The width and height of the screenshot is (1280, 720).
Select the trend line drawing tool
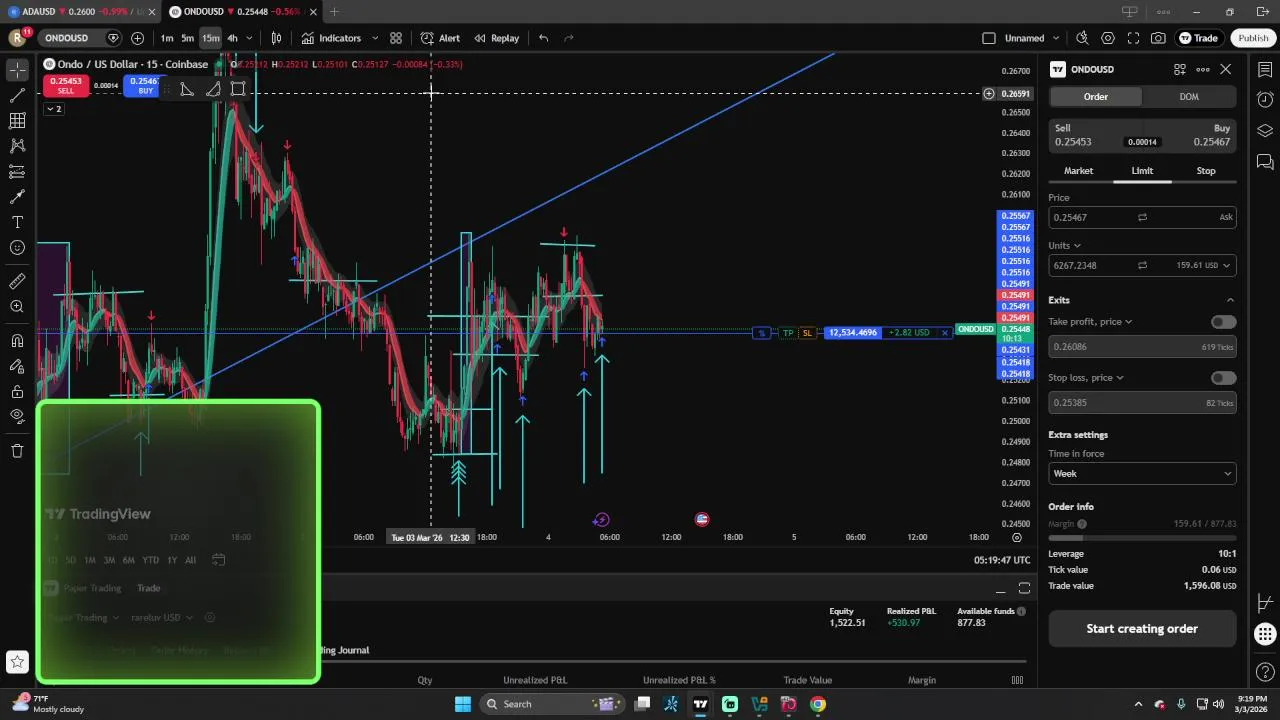17,95
